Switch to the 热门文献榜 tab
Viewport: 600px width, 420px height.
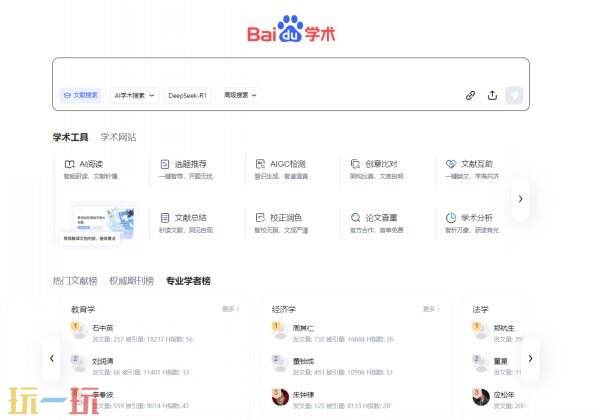click(75, 281)
